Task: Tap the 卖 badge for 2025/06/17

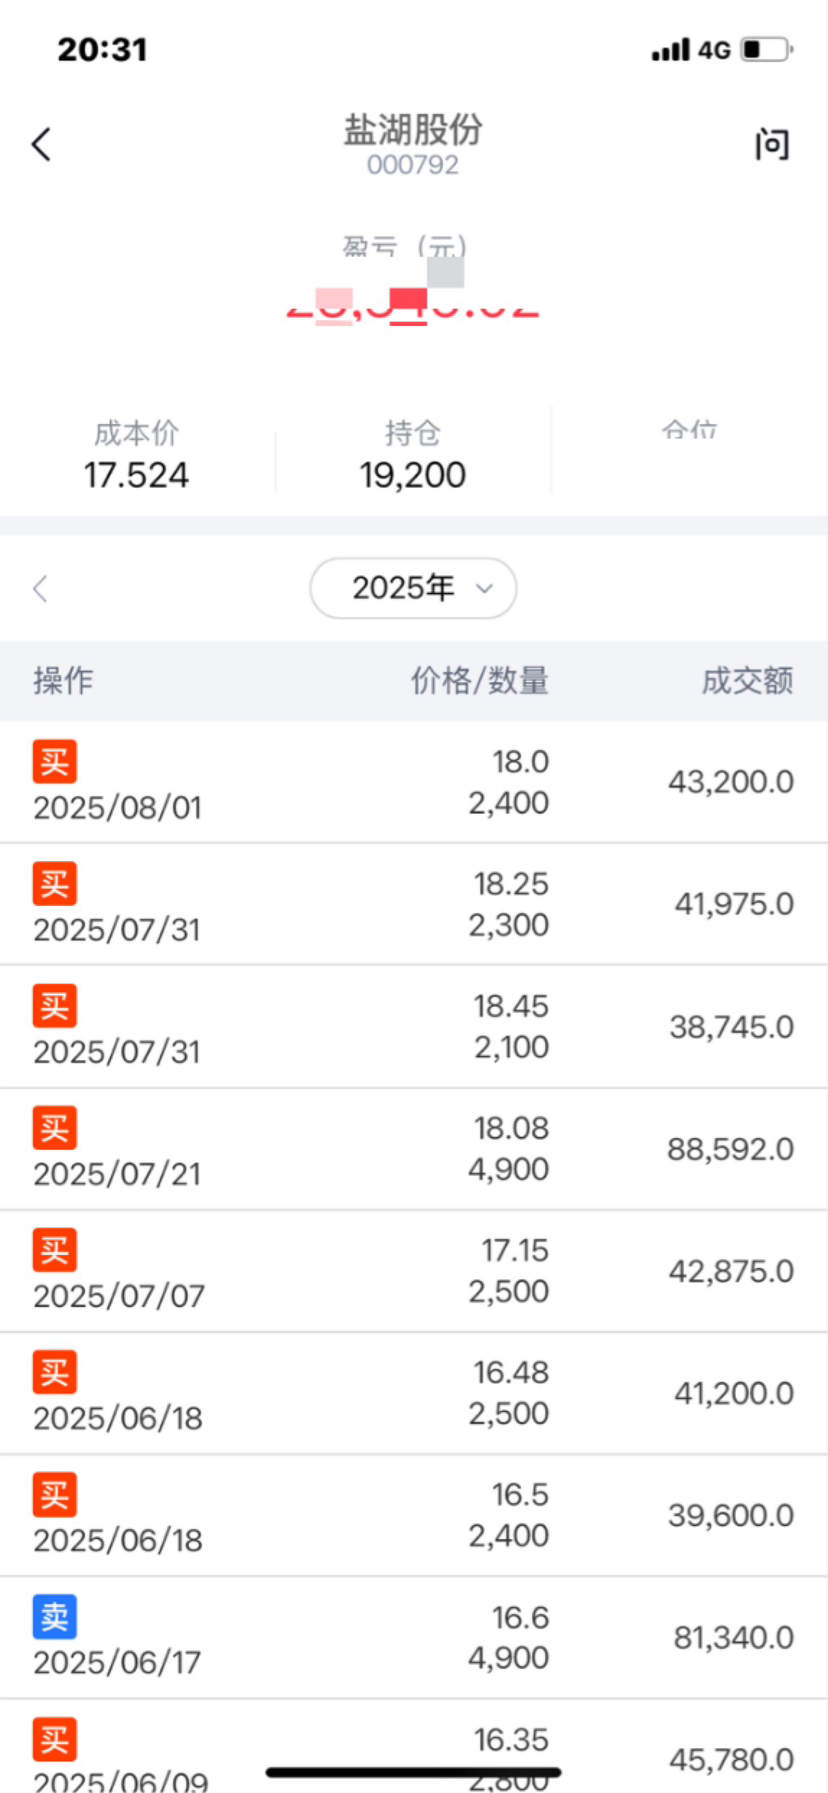Action: (x=55, y=1617)
